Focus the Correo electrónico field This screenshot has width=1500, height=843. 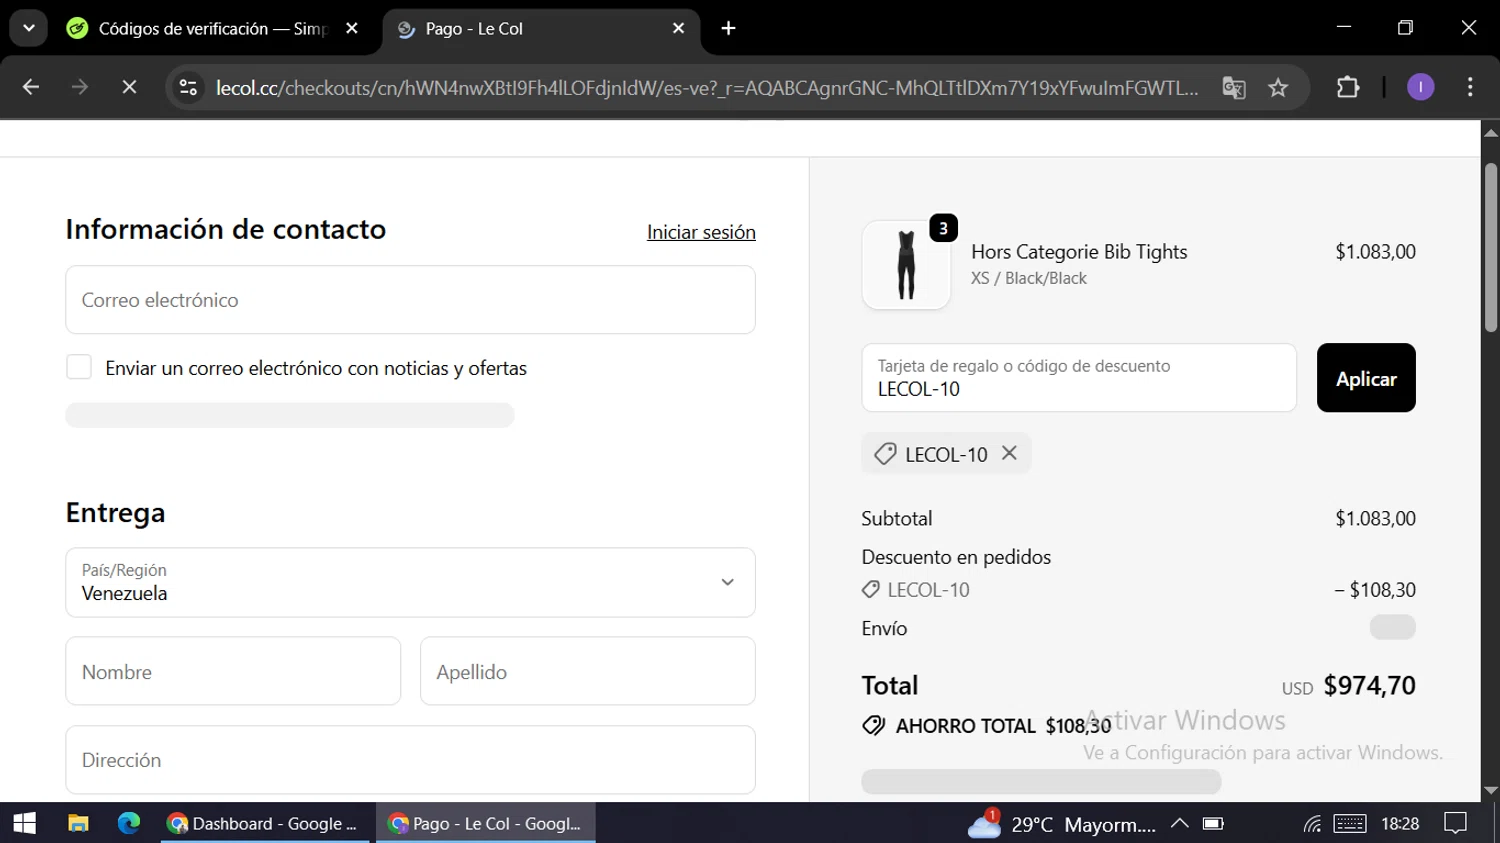tap(410, 300)
